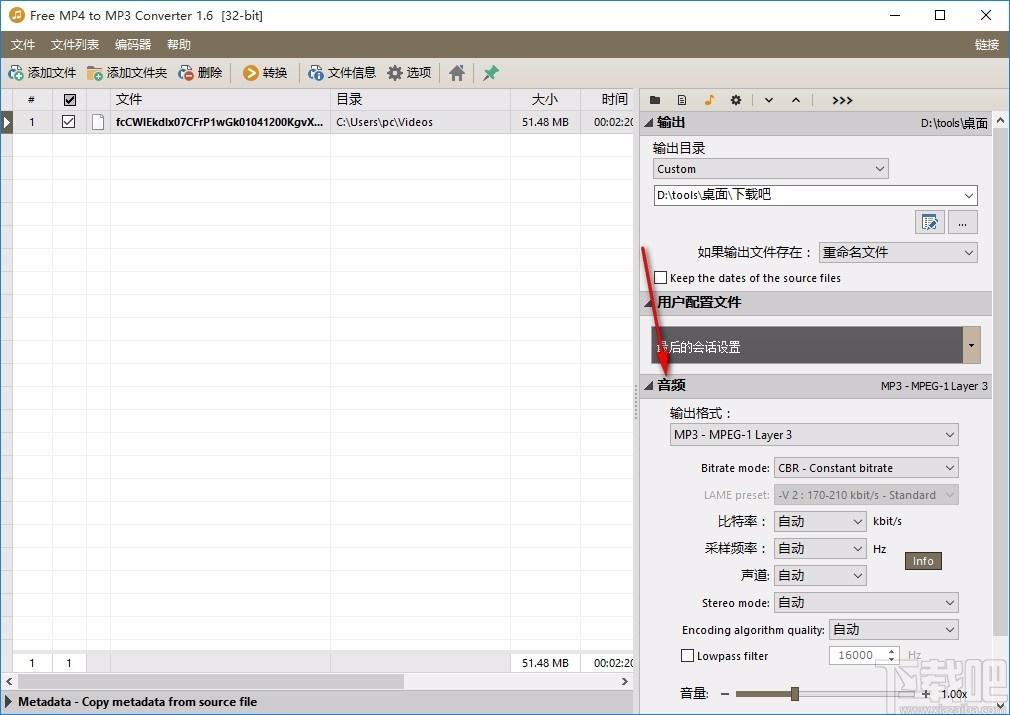Uncheck the checkbox for file row 1
Screen dimensions: 1010x715
pos(68,122)
